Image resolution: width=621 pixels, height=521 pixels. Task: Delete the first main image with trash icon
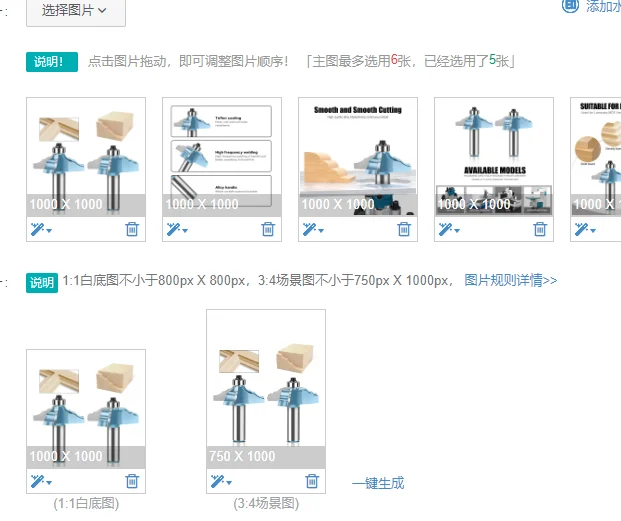132,229
